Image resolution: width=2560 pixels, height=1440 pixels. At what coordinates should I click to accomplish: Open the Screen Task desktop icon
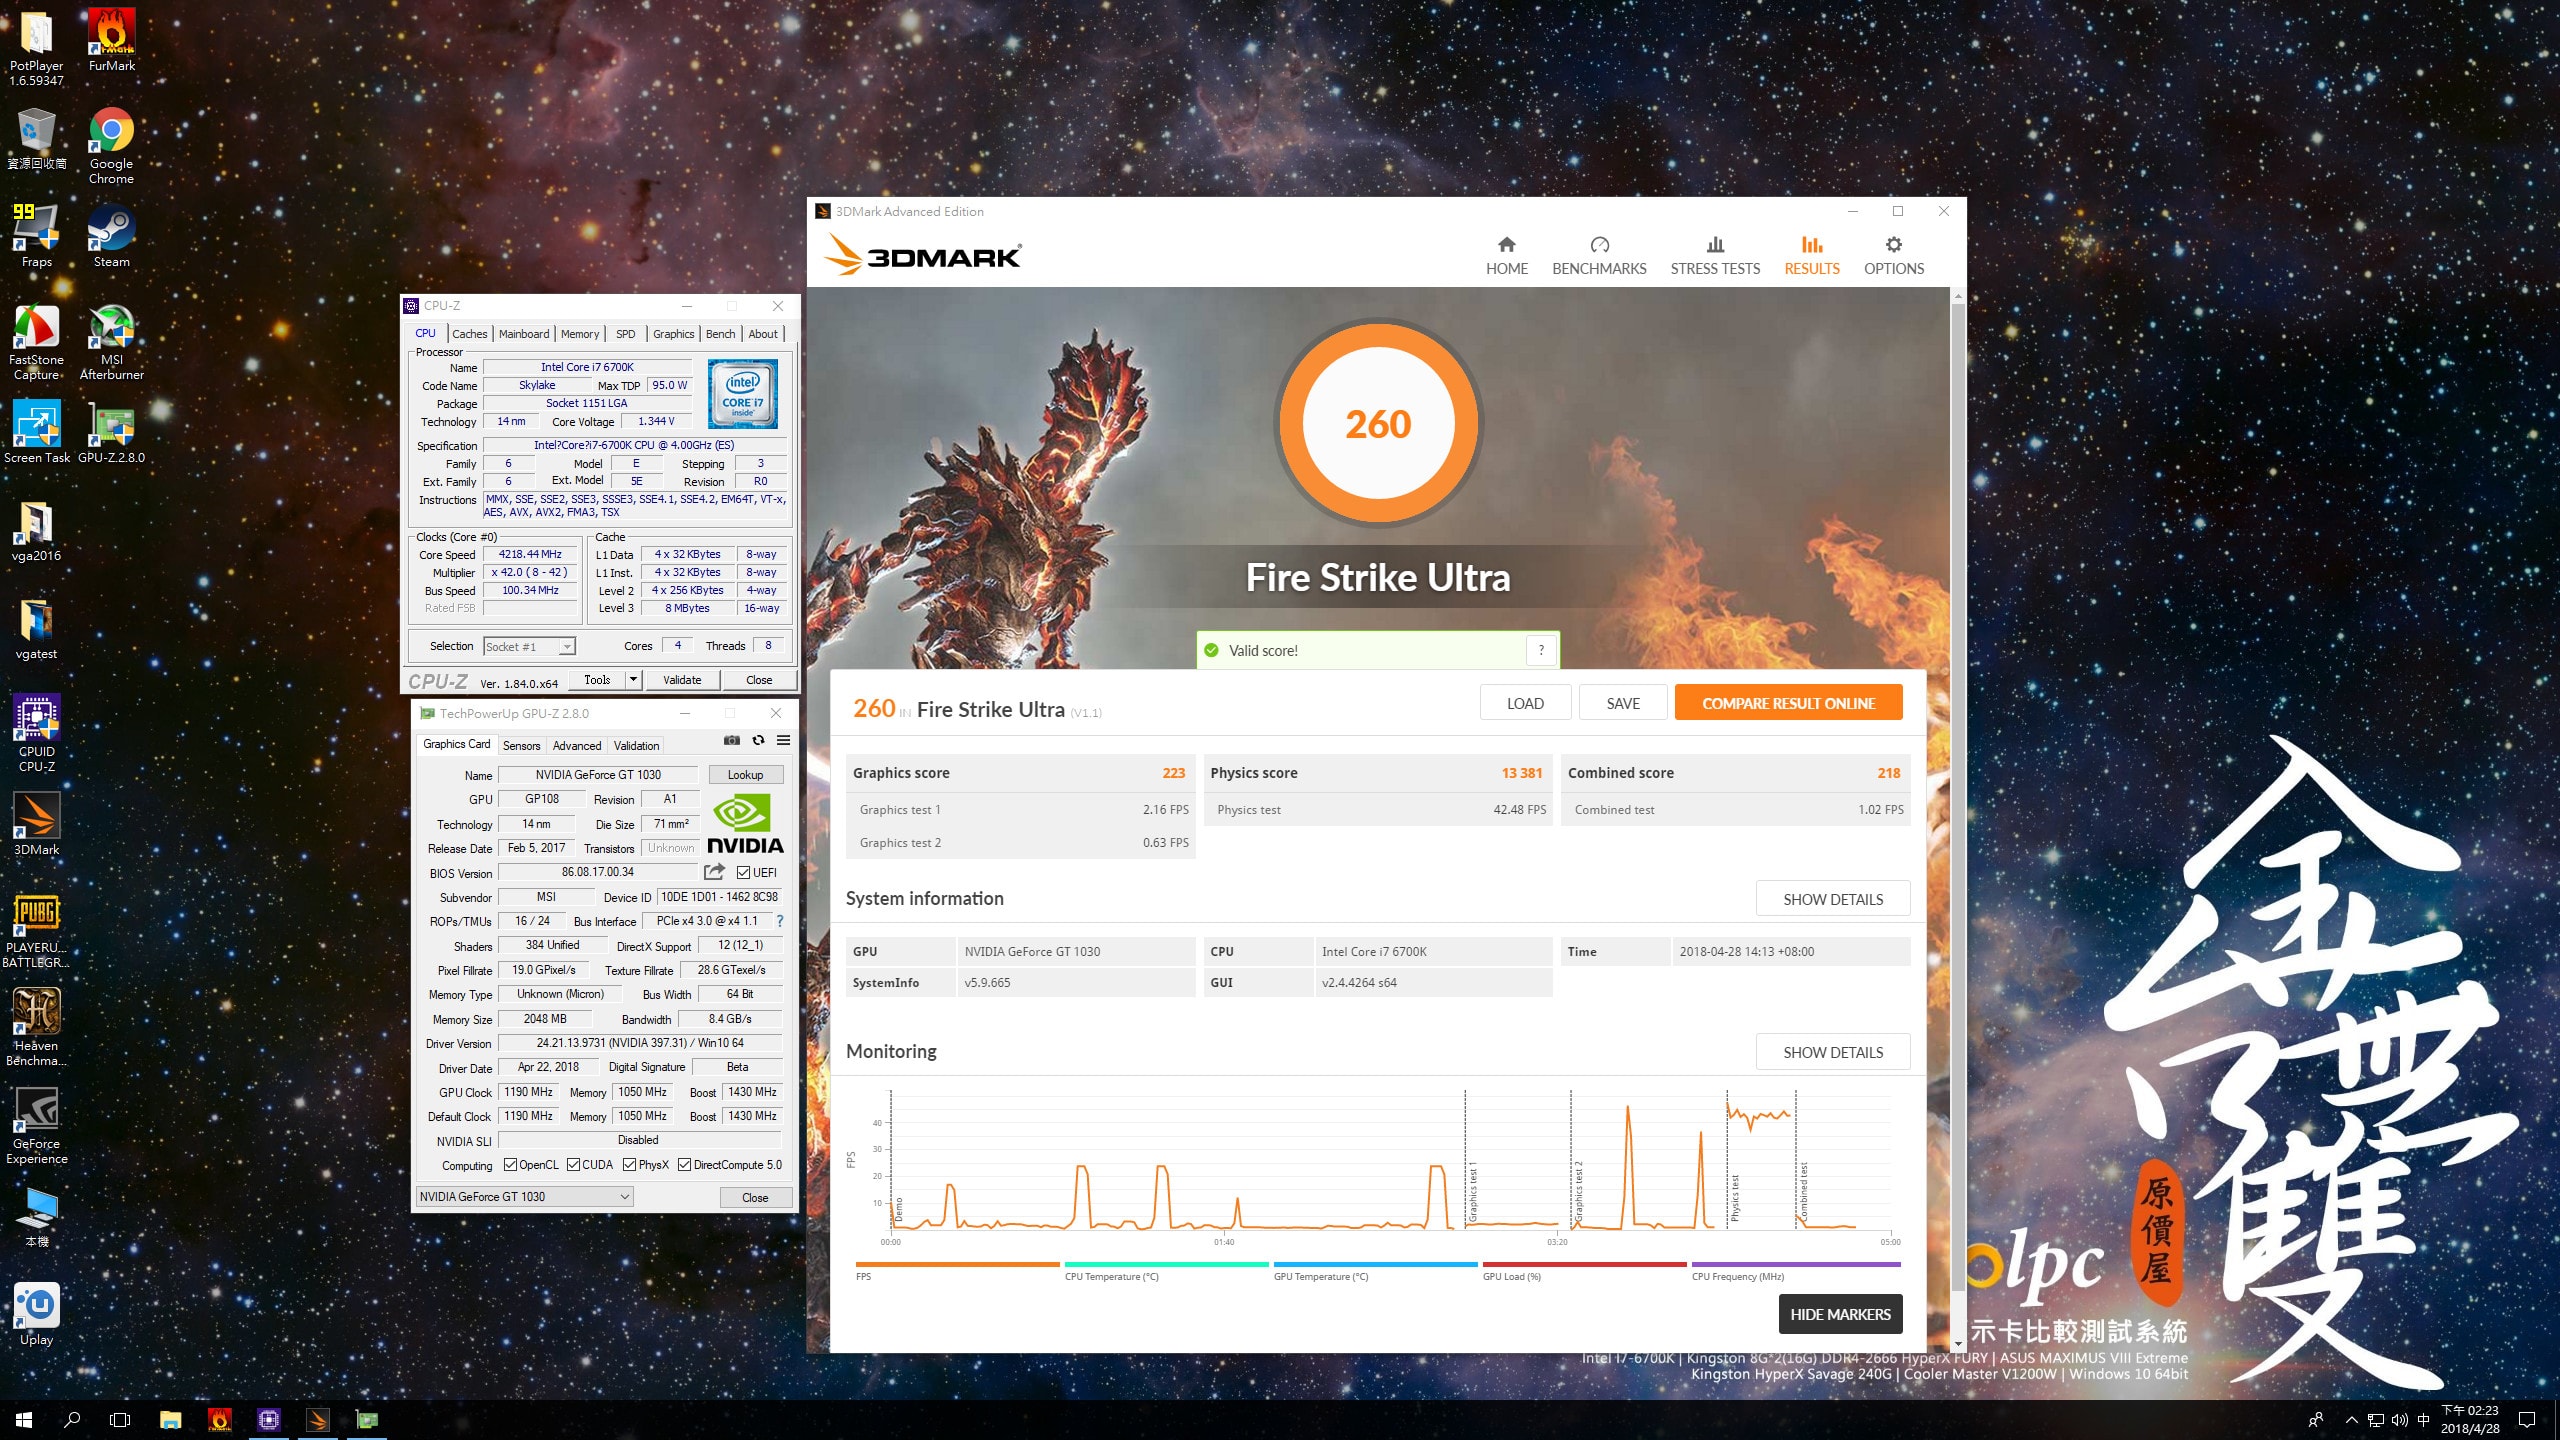(37, 432)
